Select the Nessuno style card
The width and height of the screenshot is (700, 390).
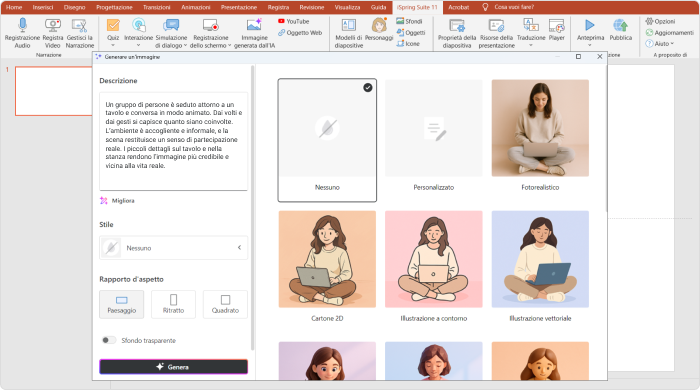(x=327, y=140)
